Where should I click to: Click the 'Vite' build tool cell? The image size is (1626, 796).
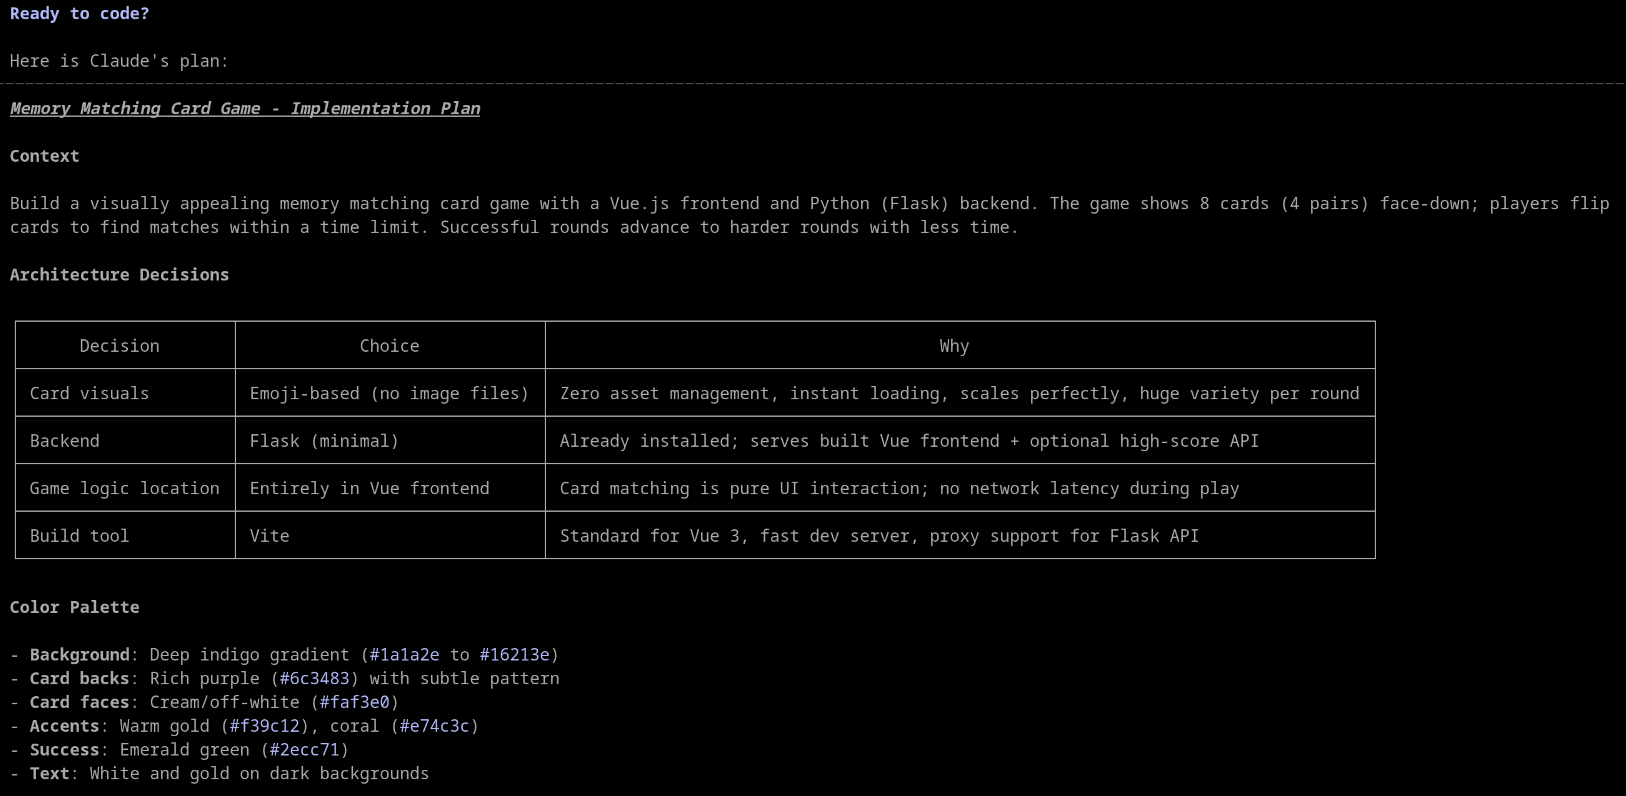tap(269, 536)
